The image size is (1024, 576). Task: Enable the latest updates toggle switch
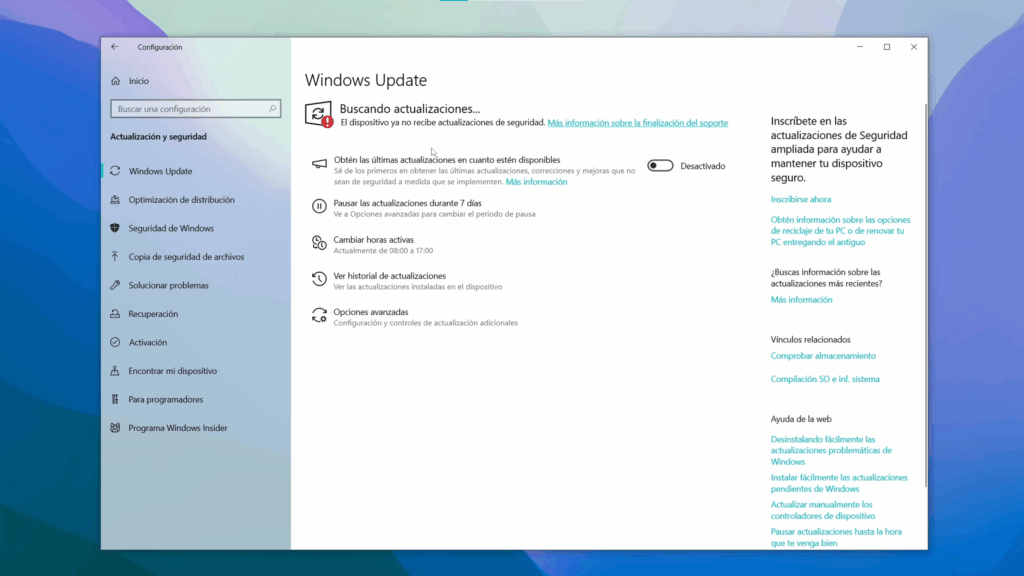pos(660,166)
